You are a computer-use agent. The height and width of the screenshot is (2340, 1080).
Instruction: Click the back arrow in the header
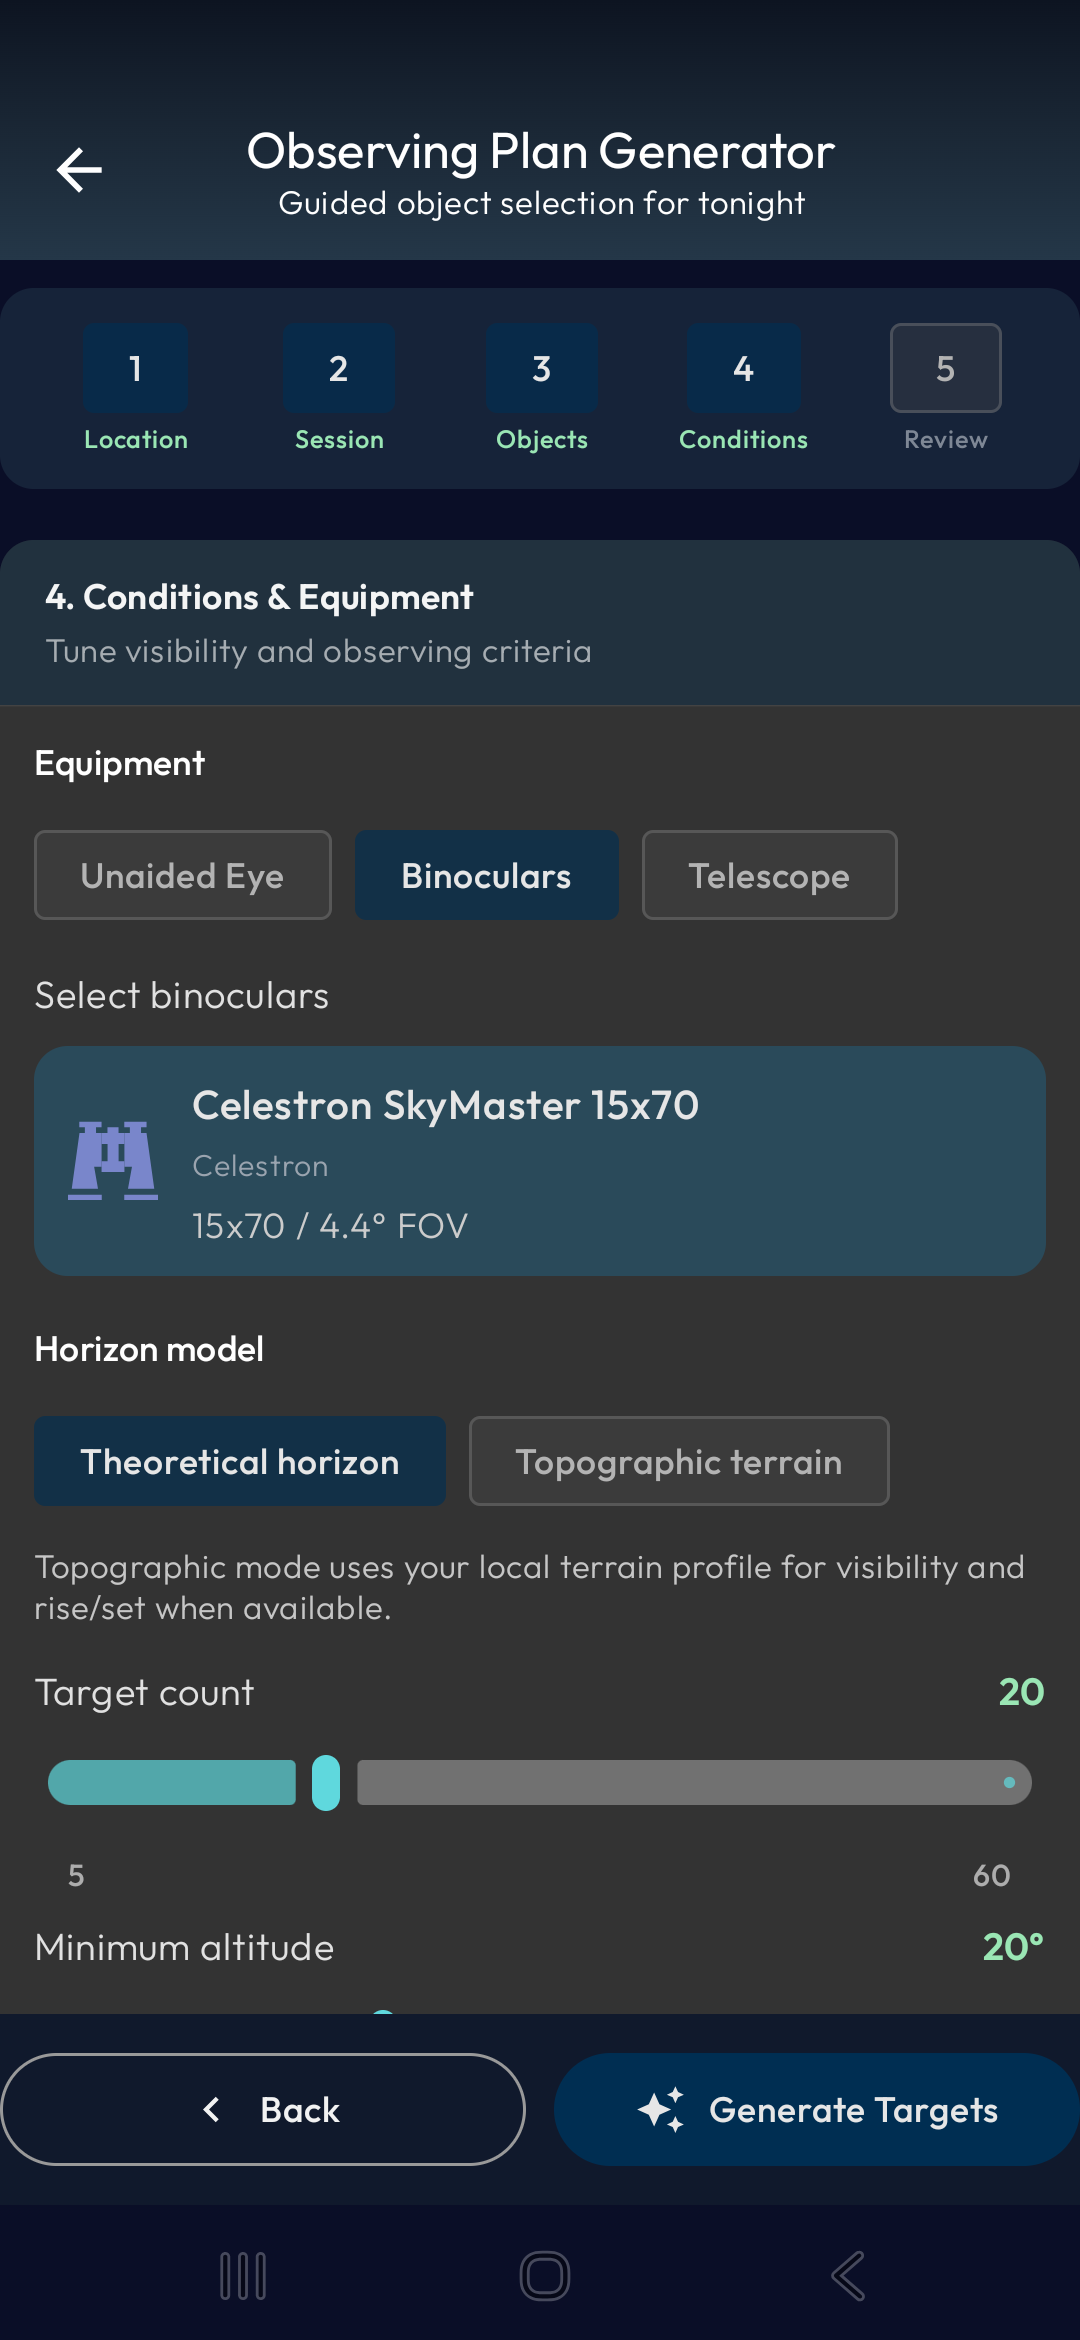[x=78, y=169]
